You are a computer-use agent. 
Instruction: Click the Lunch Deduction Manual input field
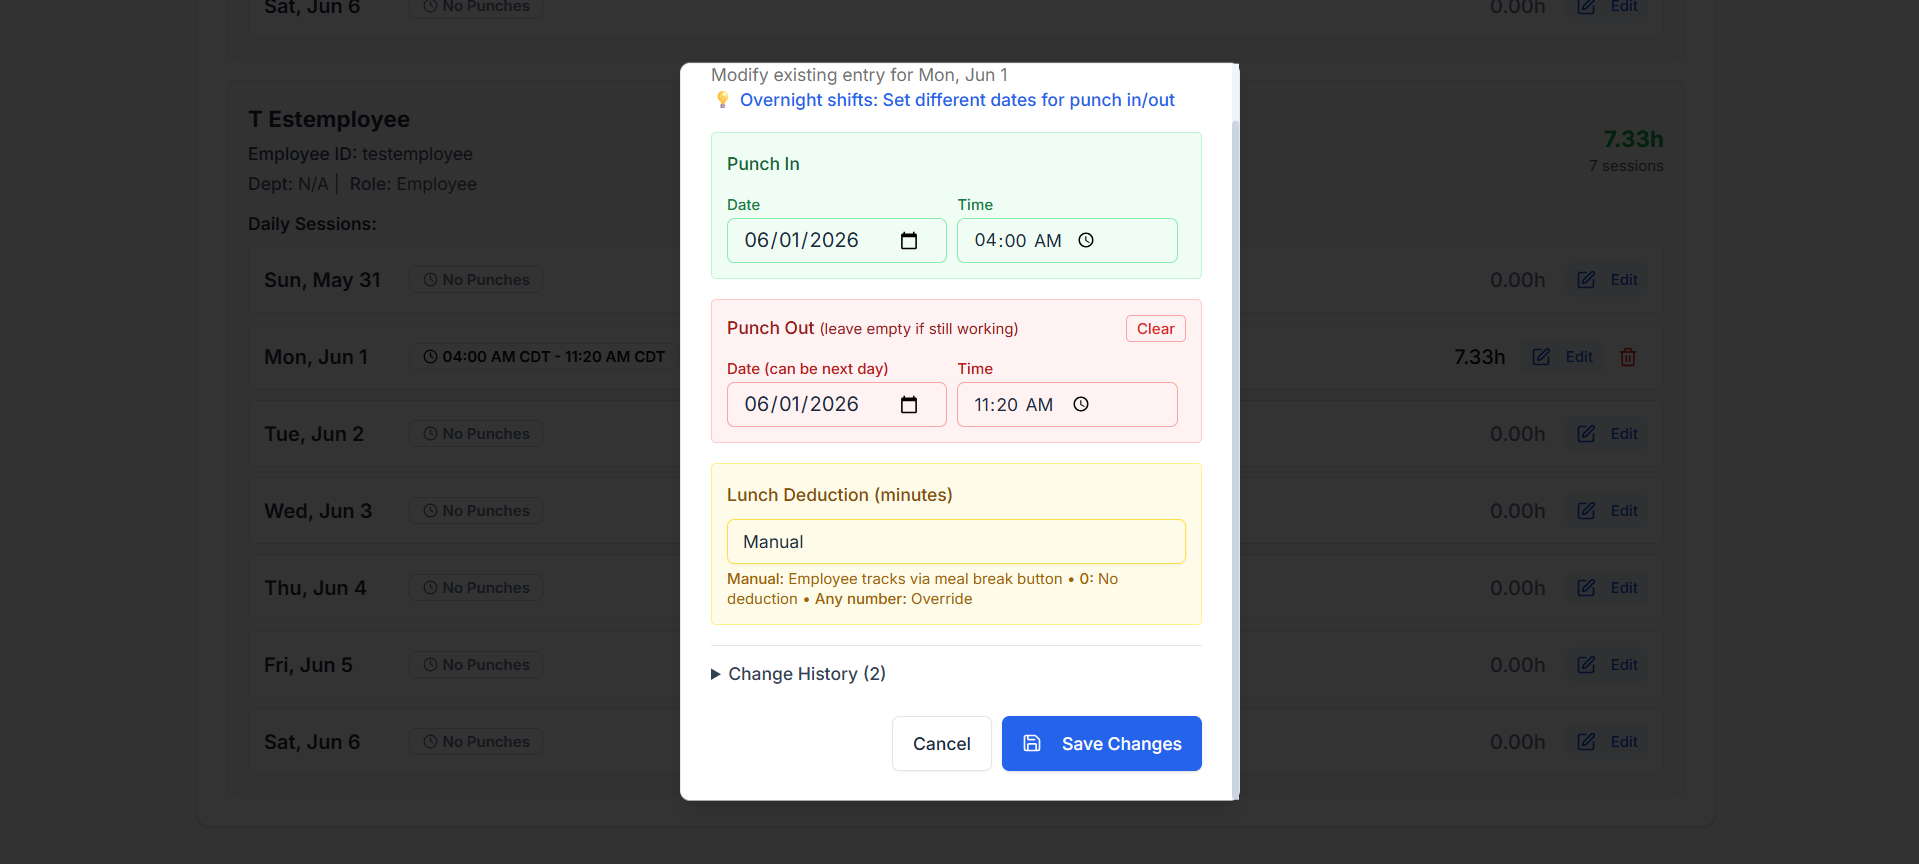(956, 542)
